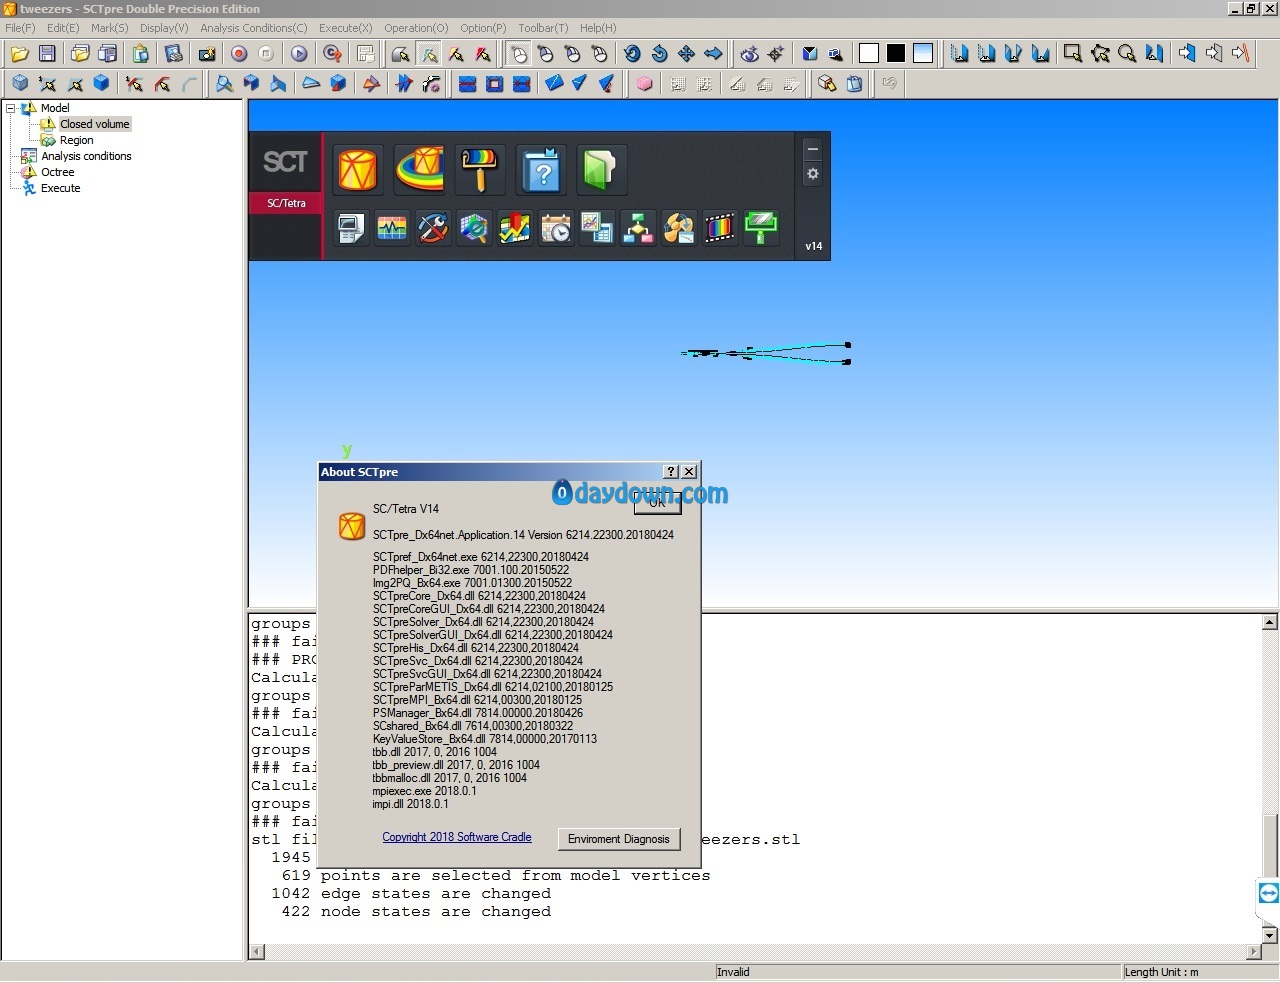Click the Save floppy disk icon
This screenshot has width=1280, height=983.
[x=47, y=54]
